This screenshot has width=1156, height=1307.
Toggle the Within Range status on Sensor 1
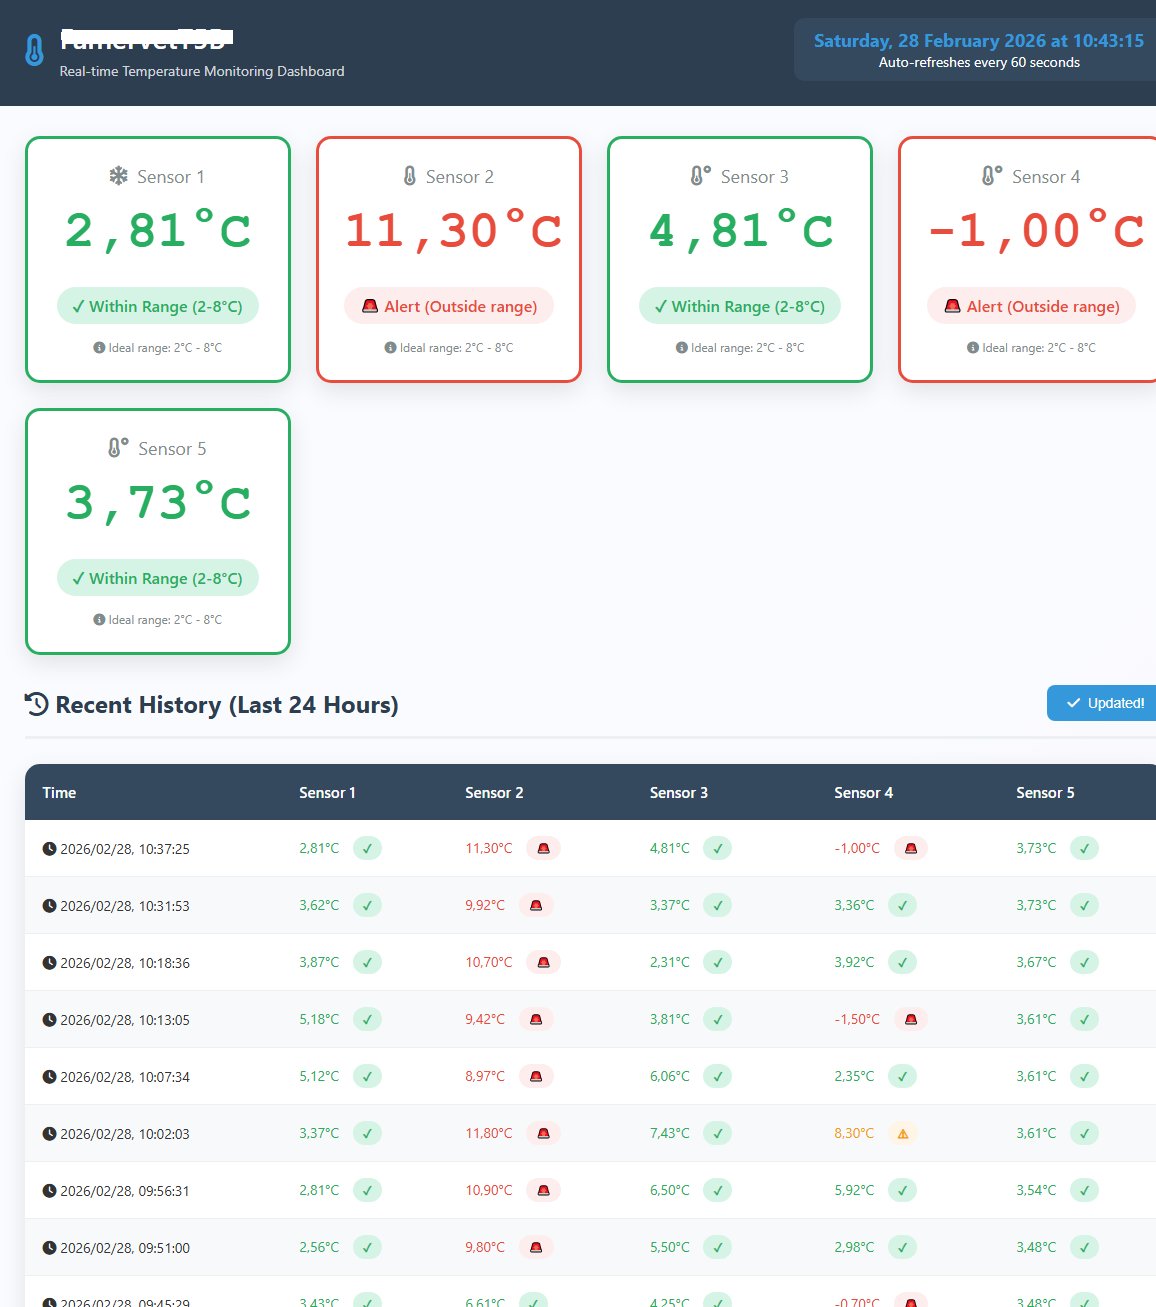click(157, 306)
